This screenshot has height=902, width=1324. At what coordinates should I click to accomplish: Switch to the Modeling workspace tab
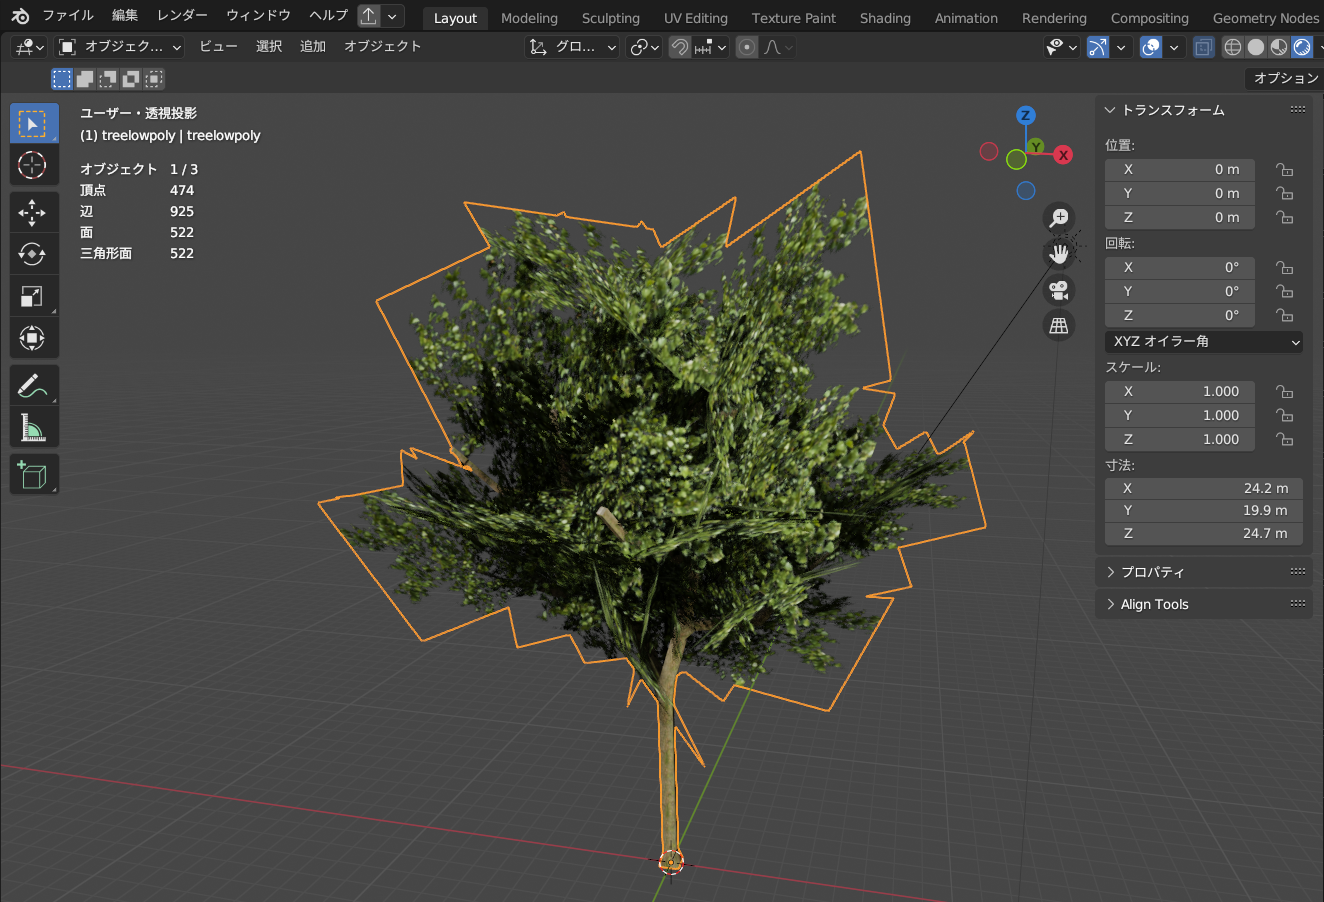point(529,18)
